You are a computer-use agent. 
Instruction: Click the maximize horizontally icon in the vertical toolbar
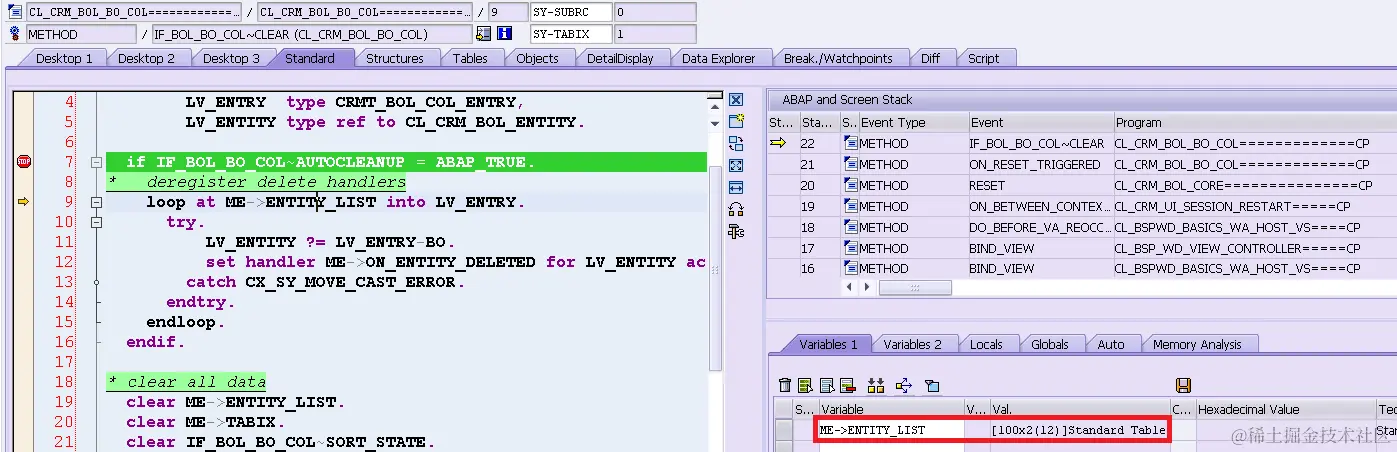736,187
